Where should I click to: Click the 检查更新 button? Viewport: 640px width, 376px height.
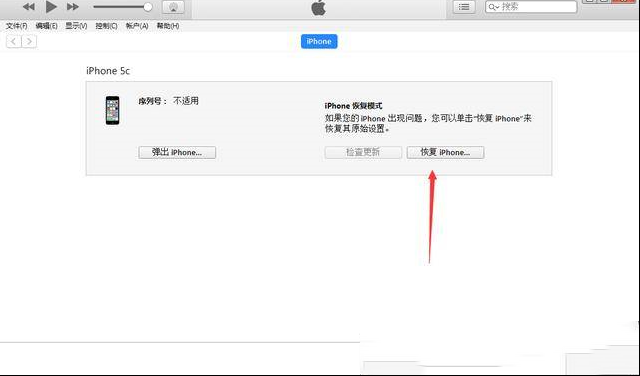(x=363, y=152)
